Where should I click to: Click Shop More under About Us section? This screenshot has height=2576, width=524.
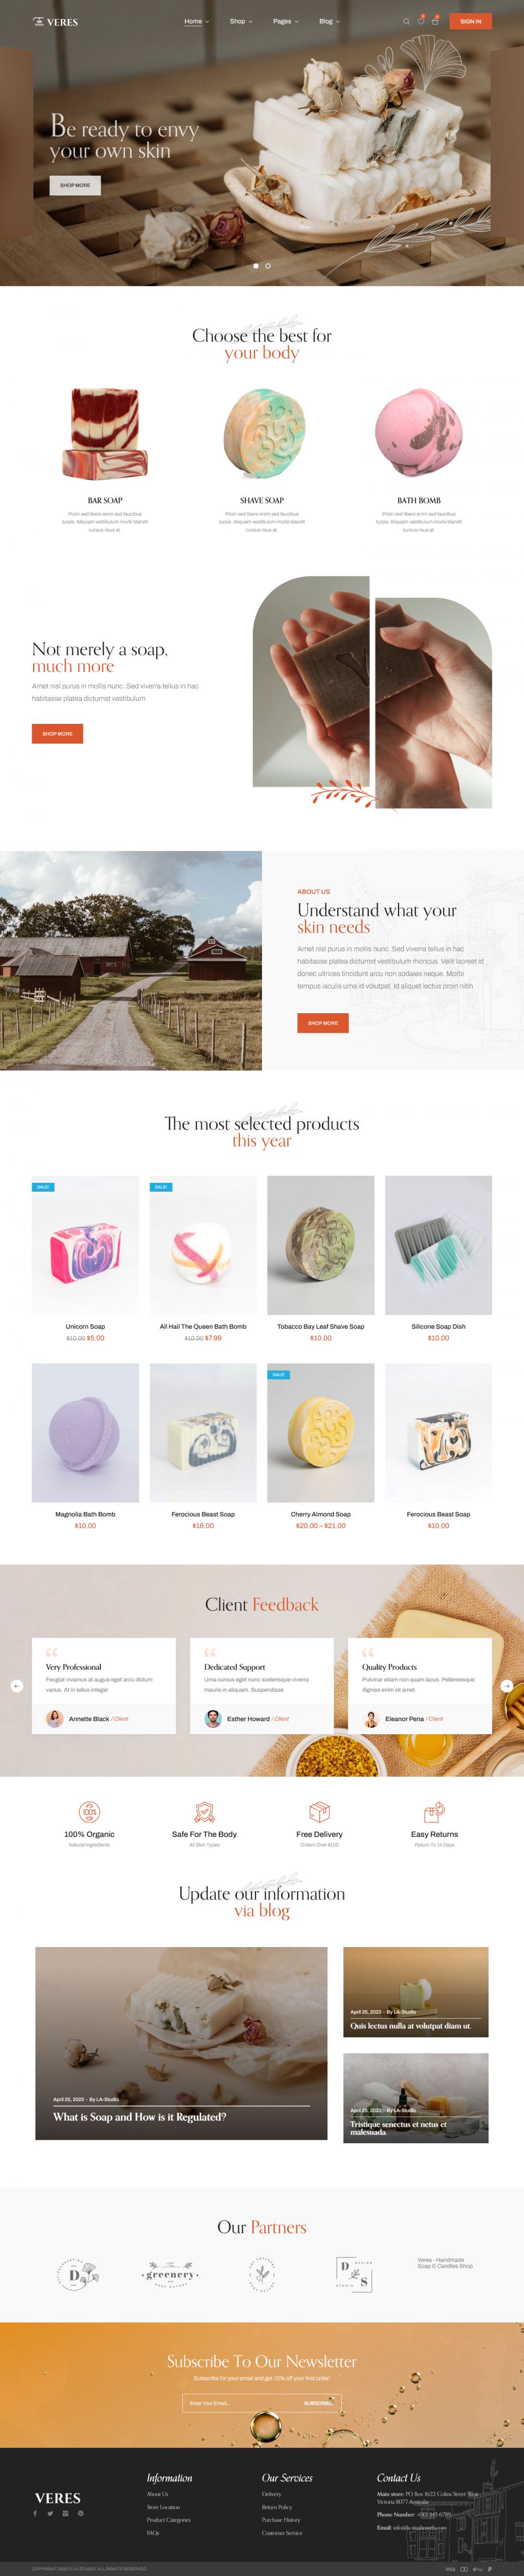(x=322, y=1023)
